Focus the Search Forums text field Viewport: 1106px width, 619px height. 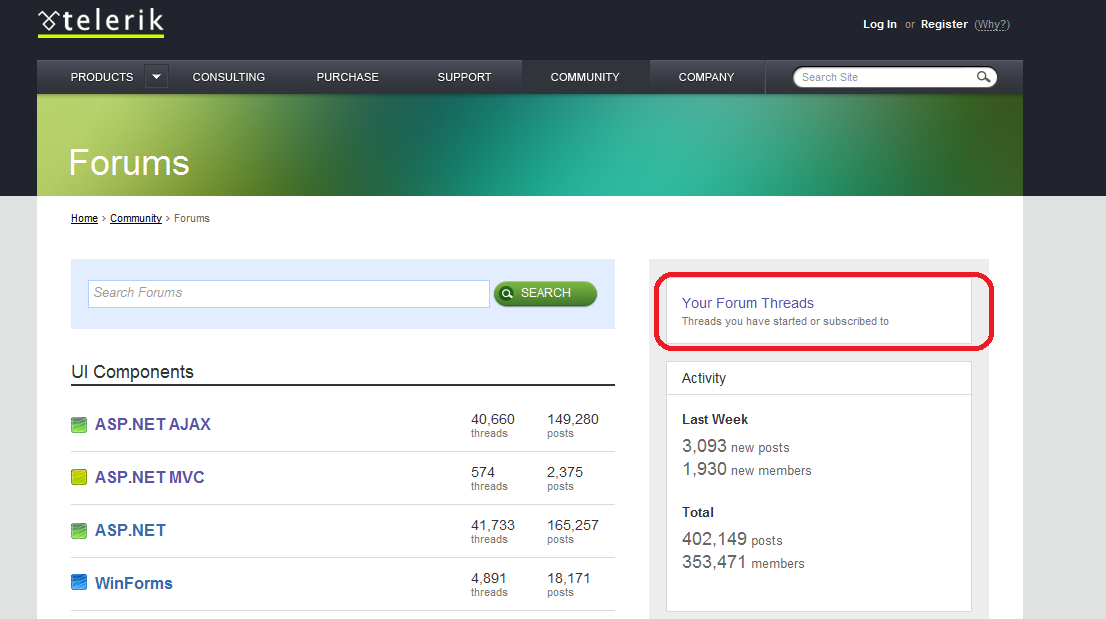tap(288, 293)
